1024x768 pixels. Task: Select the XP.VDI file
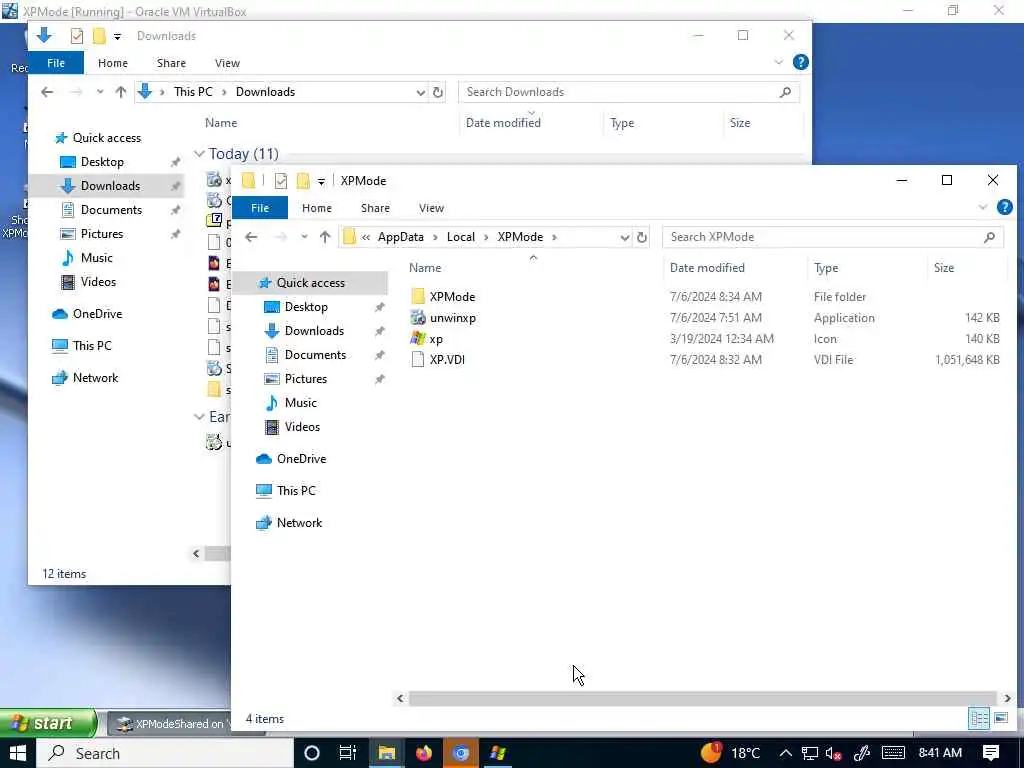coord(438,360)
